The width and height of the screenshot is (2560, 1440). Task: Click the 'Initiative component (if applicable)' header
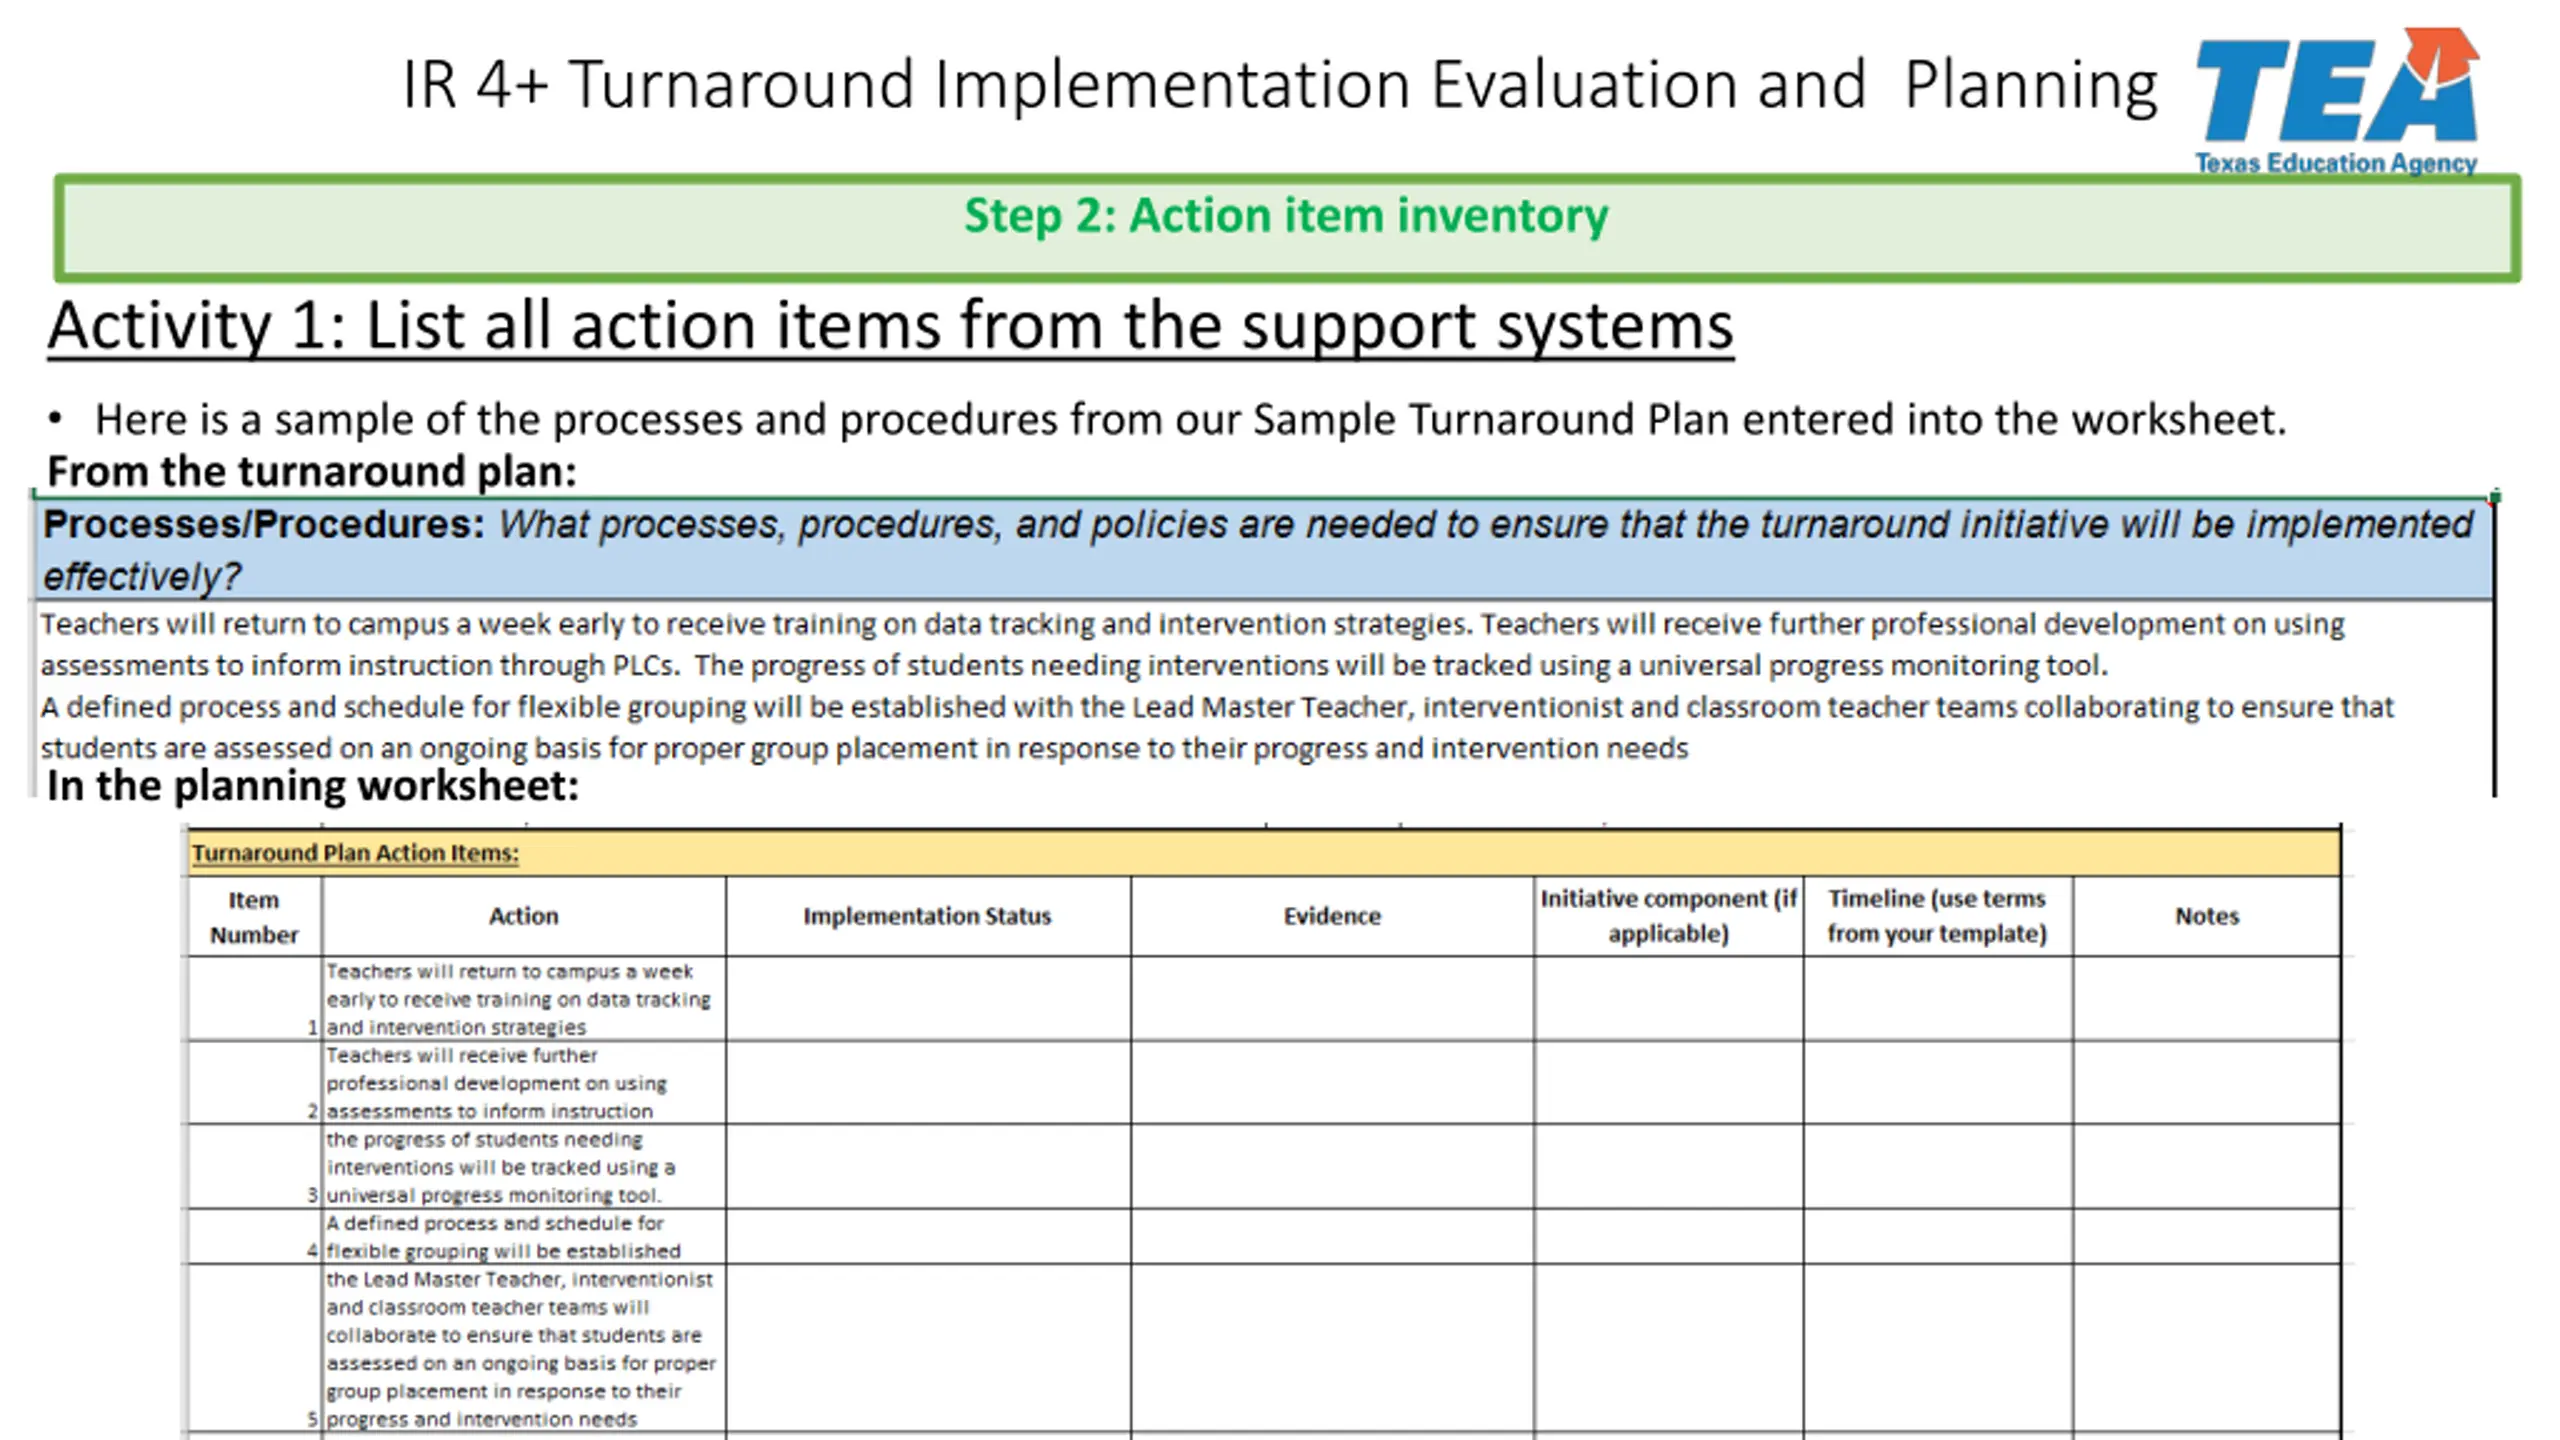[x=1668, y=917]
